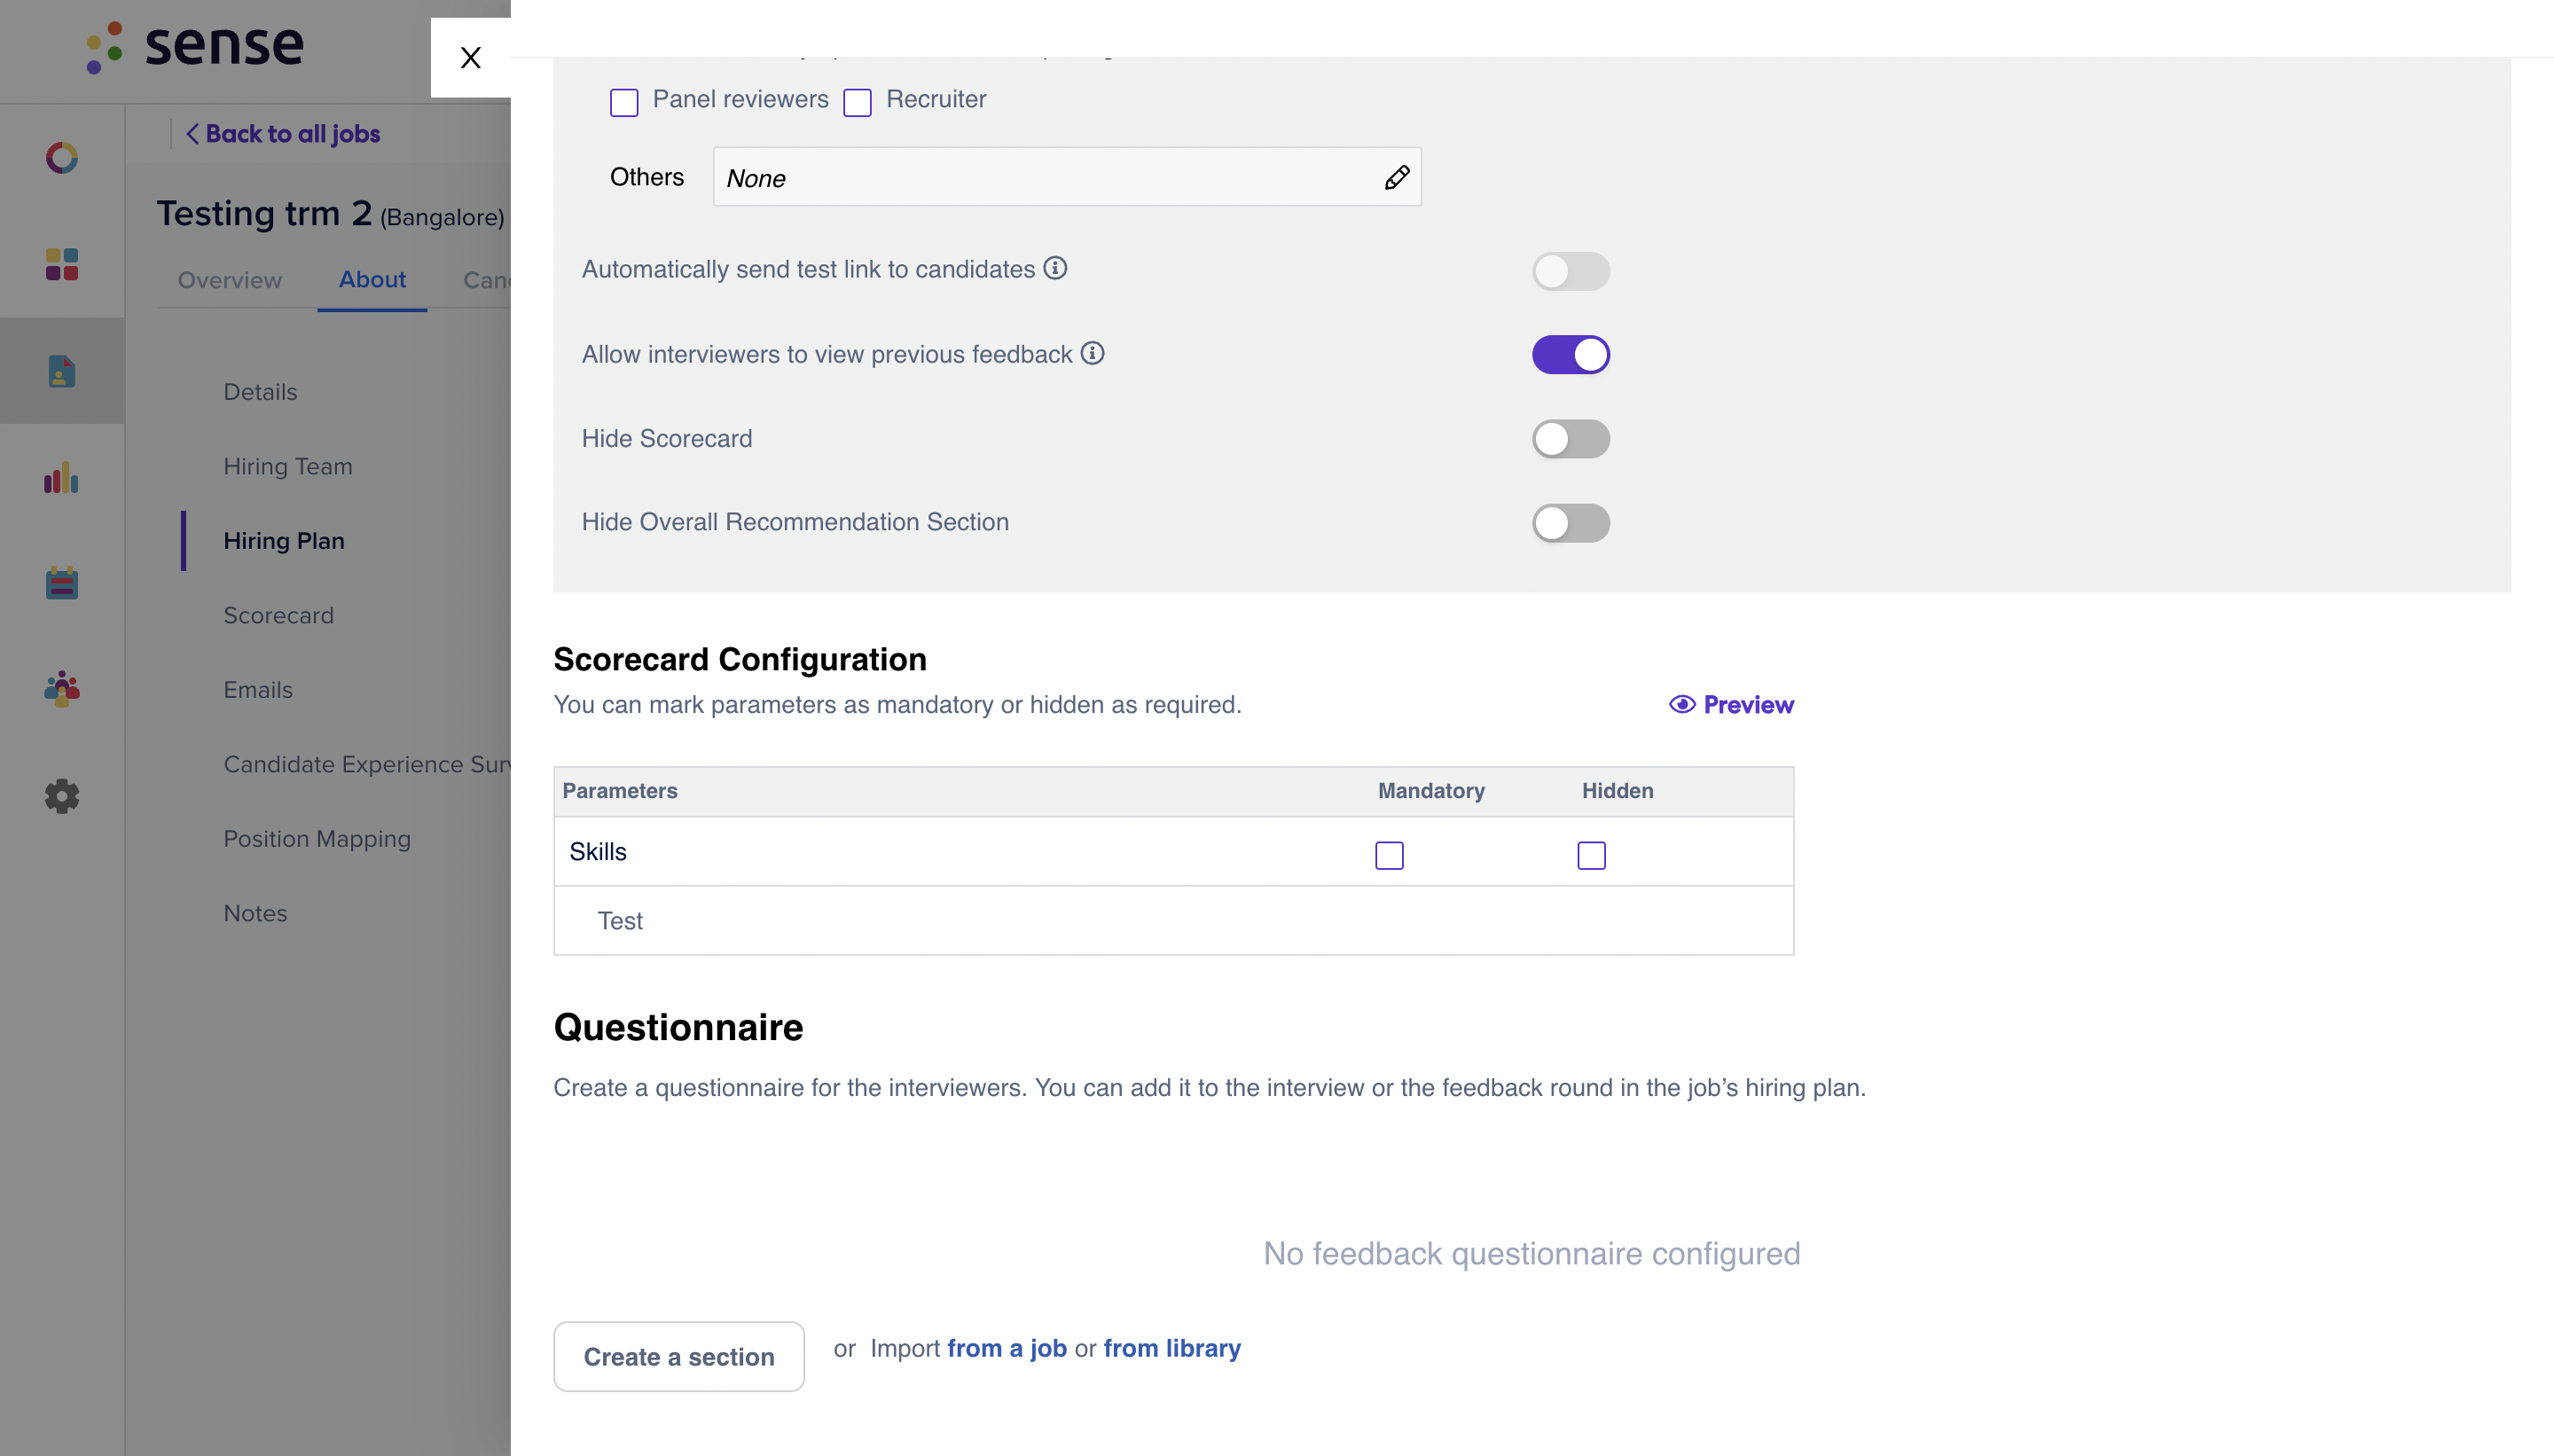Switch to the Overview tab

tap(230, 280)
